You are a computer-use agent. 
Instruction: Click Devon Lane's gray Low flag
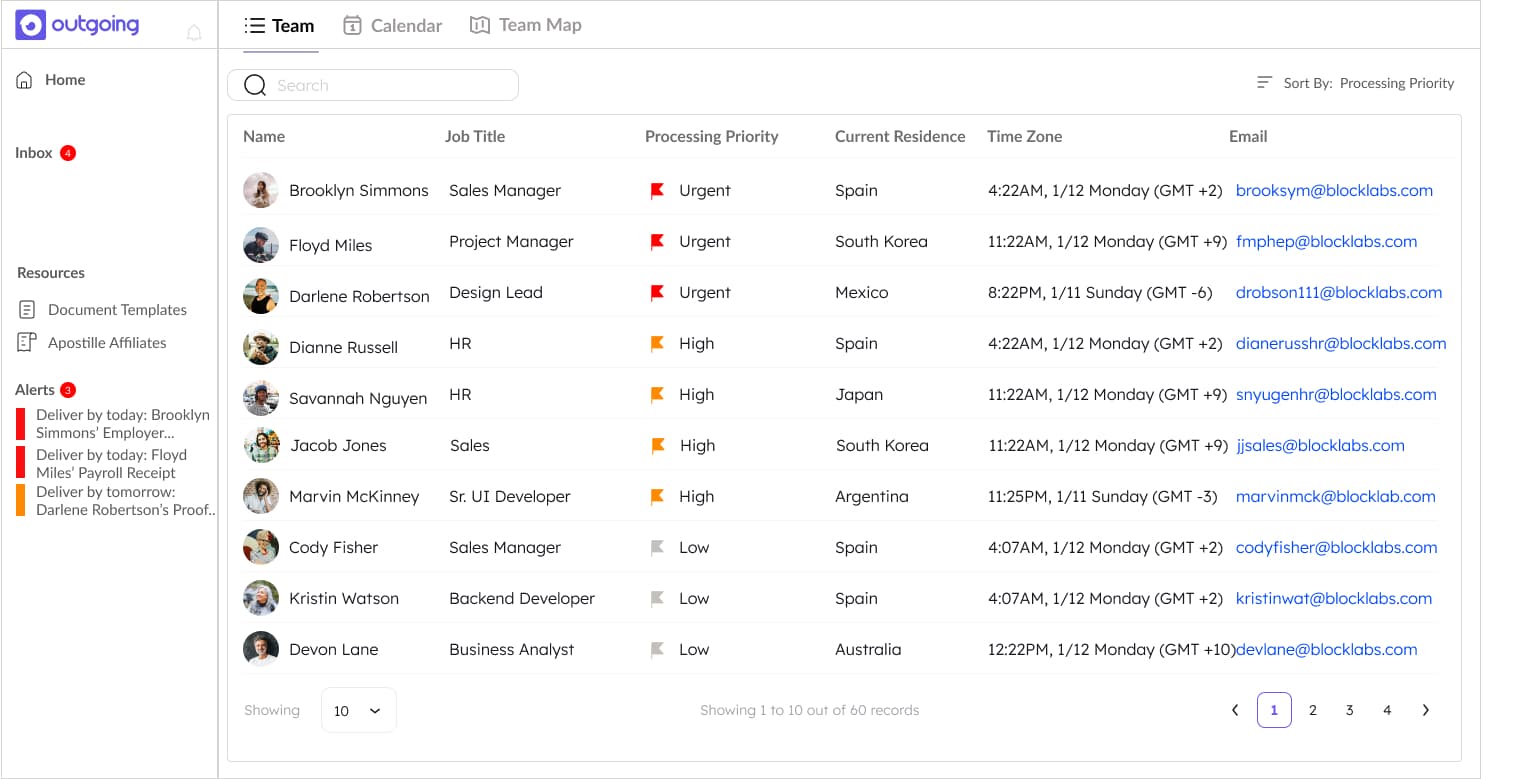click(x=657, y=650)
